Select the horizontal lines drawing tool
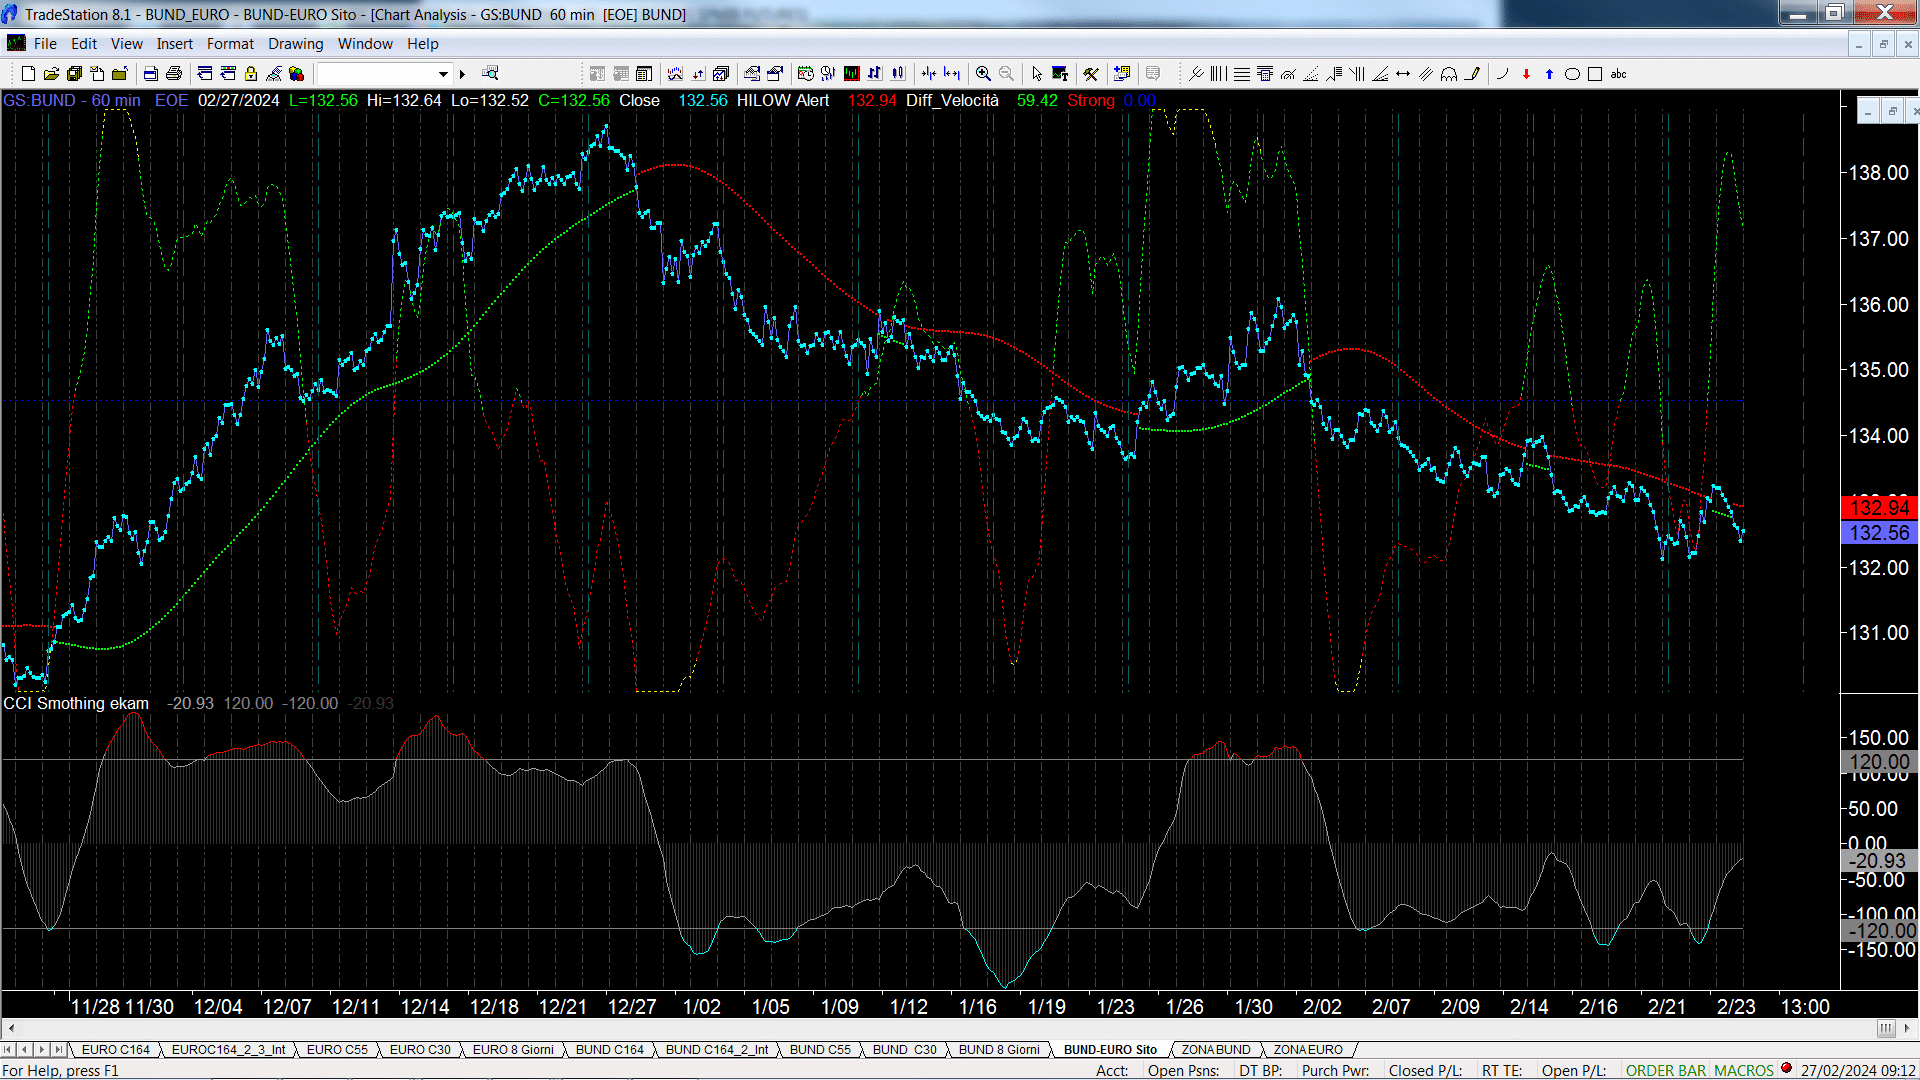The image size is (1920, 1080). [1241, 74]
